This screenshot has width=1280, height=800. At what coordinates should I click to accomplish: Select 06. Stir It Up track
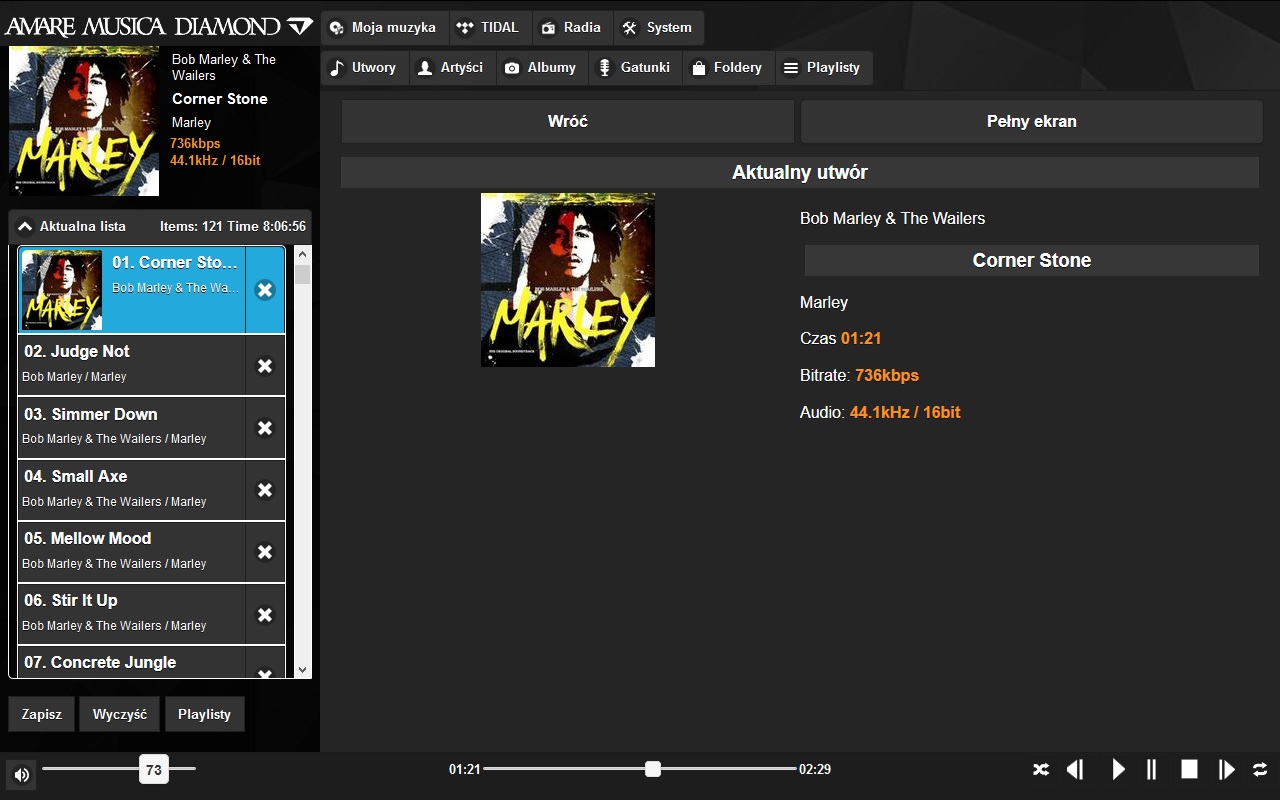tap(132, 614)
